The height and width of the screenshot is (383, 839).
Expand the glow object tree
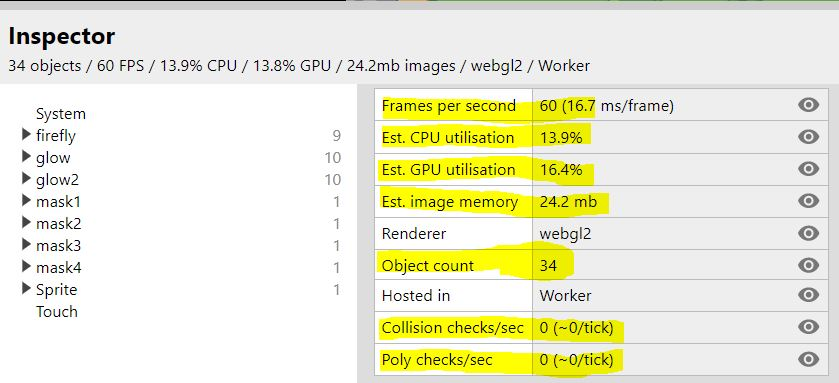pos(26,157)
